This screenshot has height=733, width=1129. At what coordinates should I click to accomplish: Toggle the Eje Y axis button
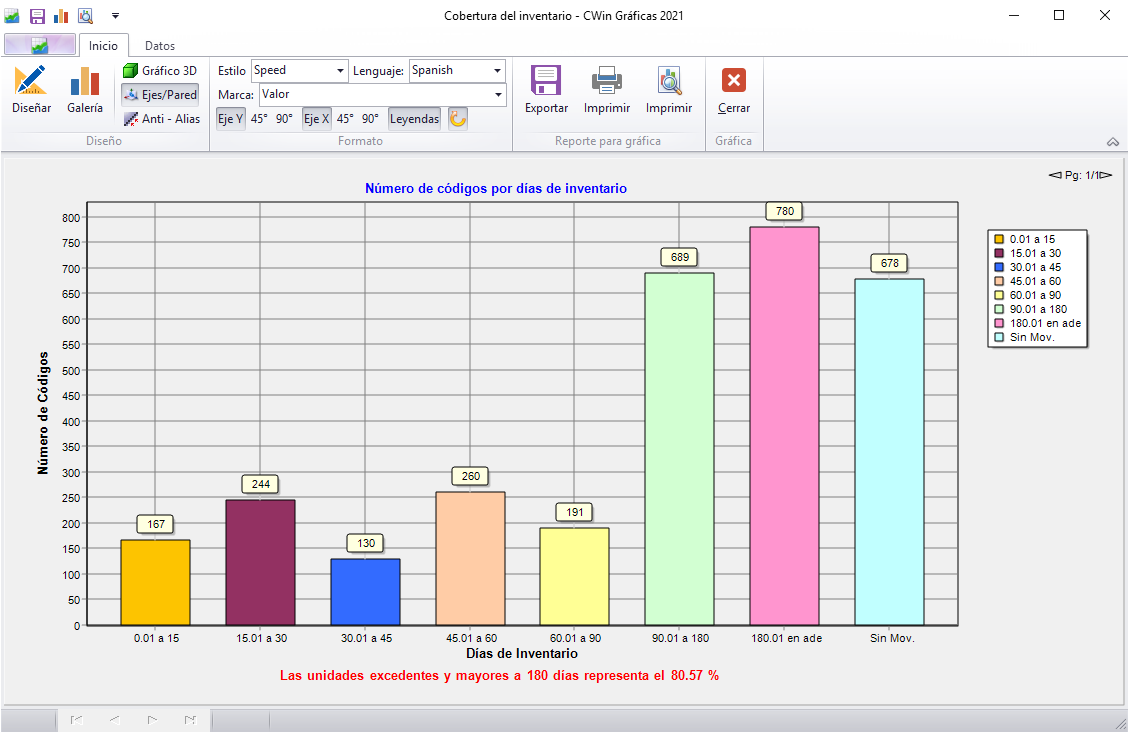[230, 118]
